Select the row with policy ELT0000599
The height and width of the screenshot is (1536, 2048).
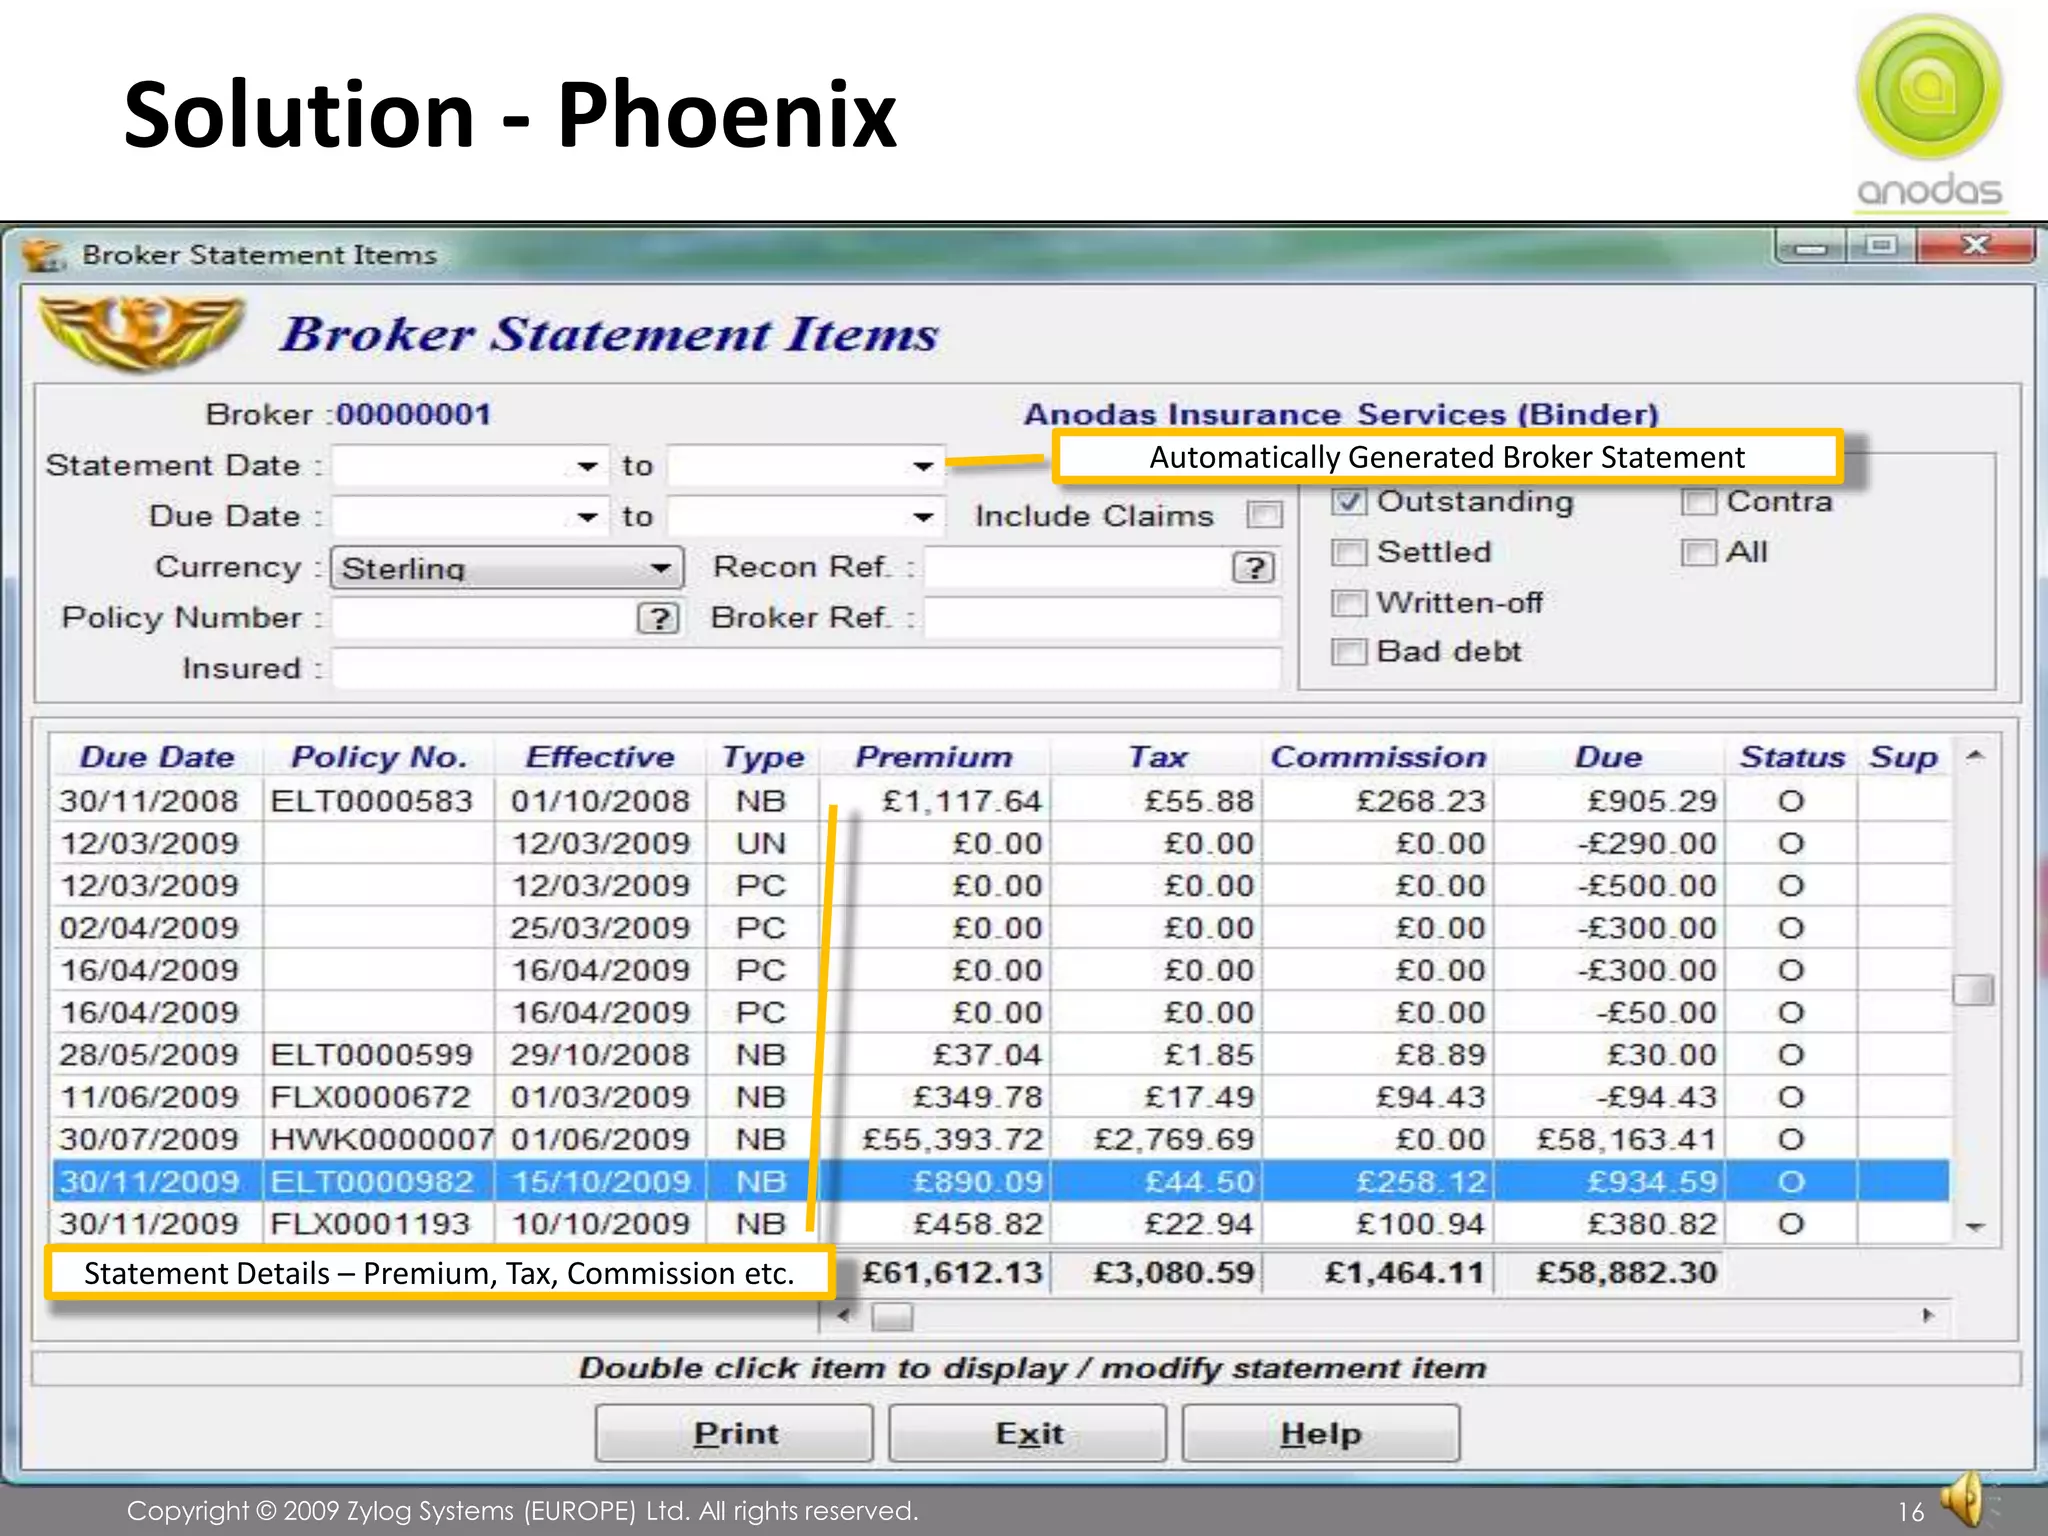click(1000, 1055)
